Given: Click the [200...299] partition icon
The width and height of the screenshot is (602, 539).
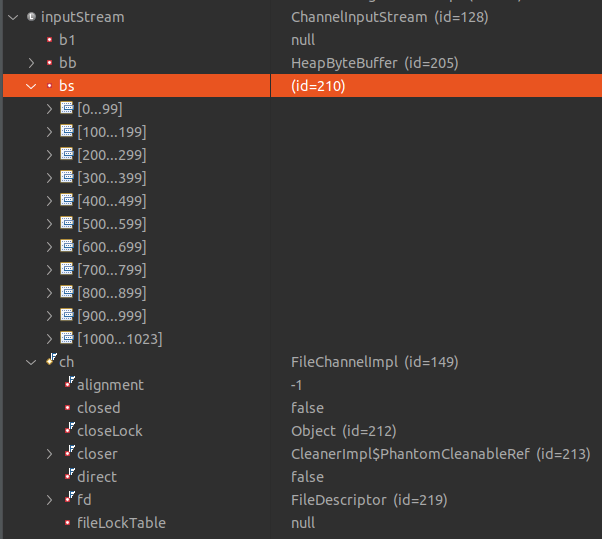Looking at the screenshot, I should click(x=67, y=154).
